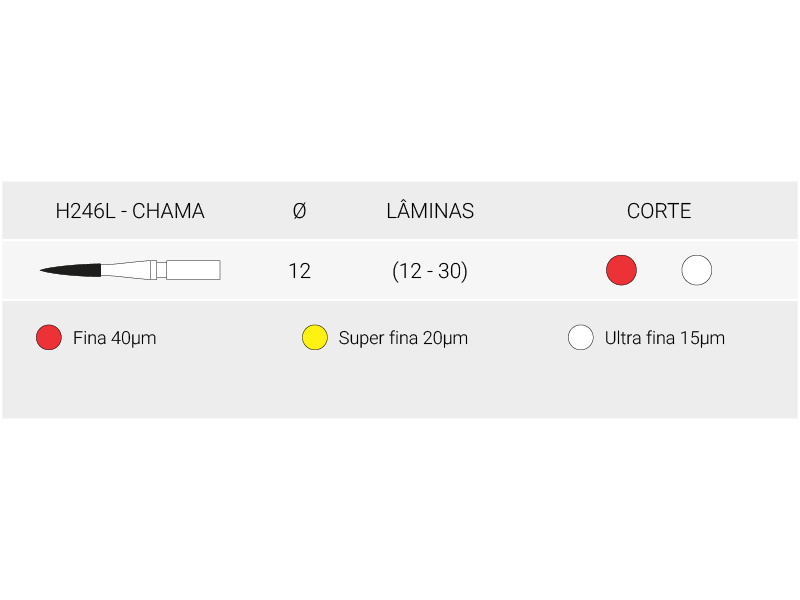800x600 pixels.
Task: Click the Ø diameter symbol in header
Action: 299,211
